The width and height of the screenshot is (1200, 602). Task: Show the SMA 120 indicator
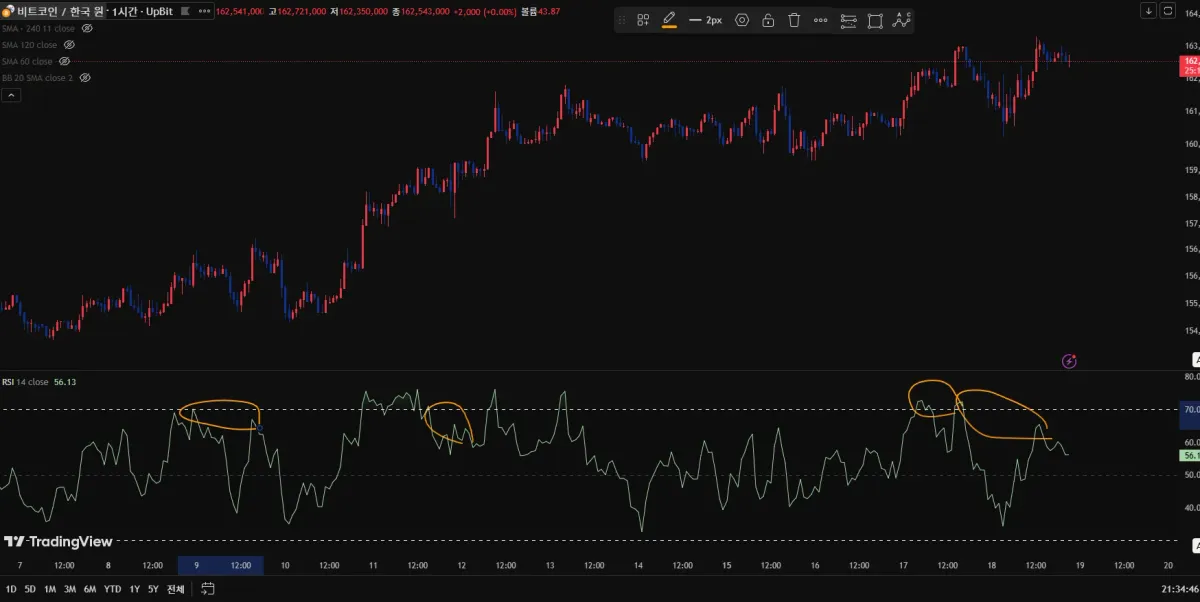(x=70, y=45)
